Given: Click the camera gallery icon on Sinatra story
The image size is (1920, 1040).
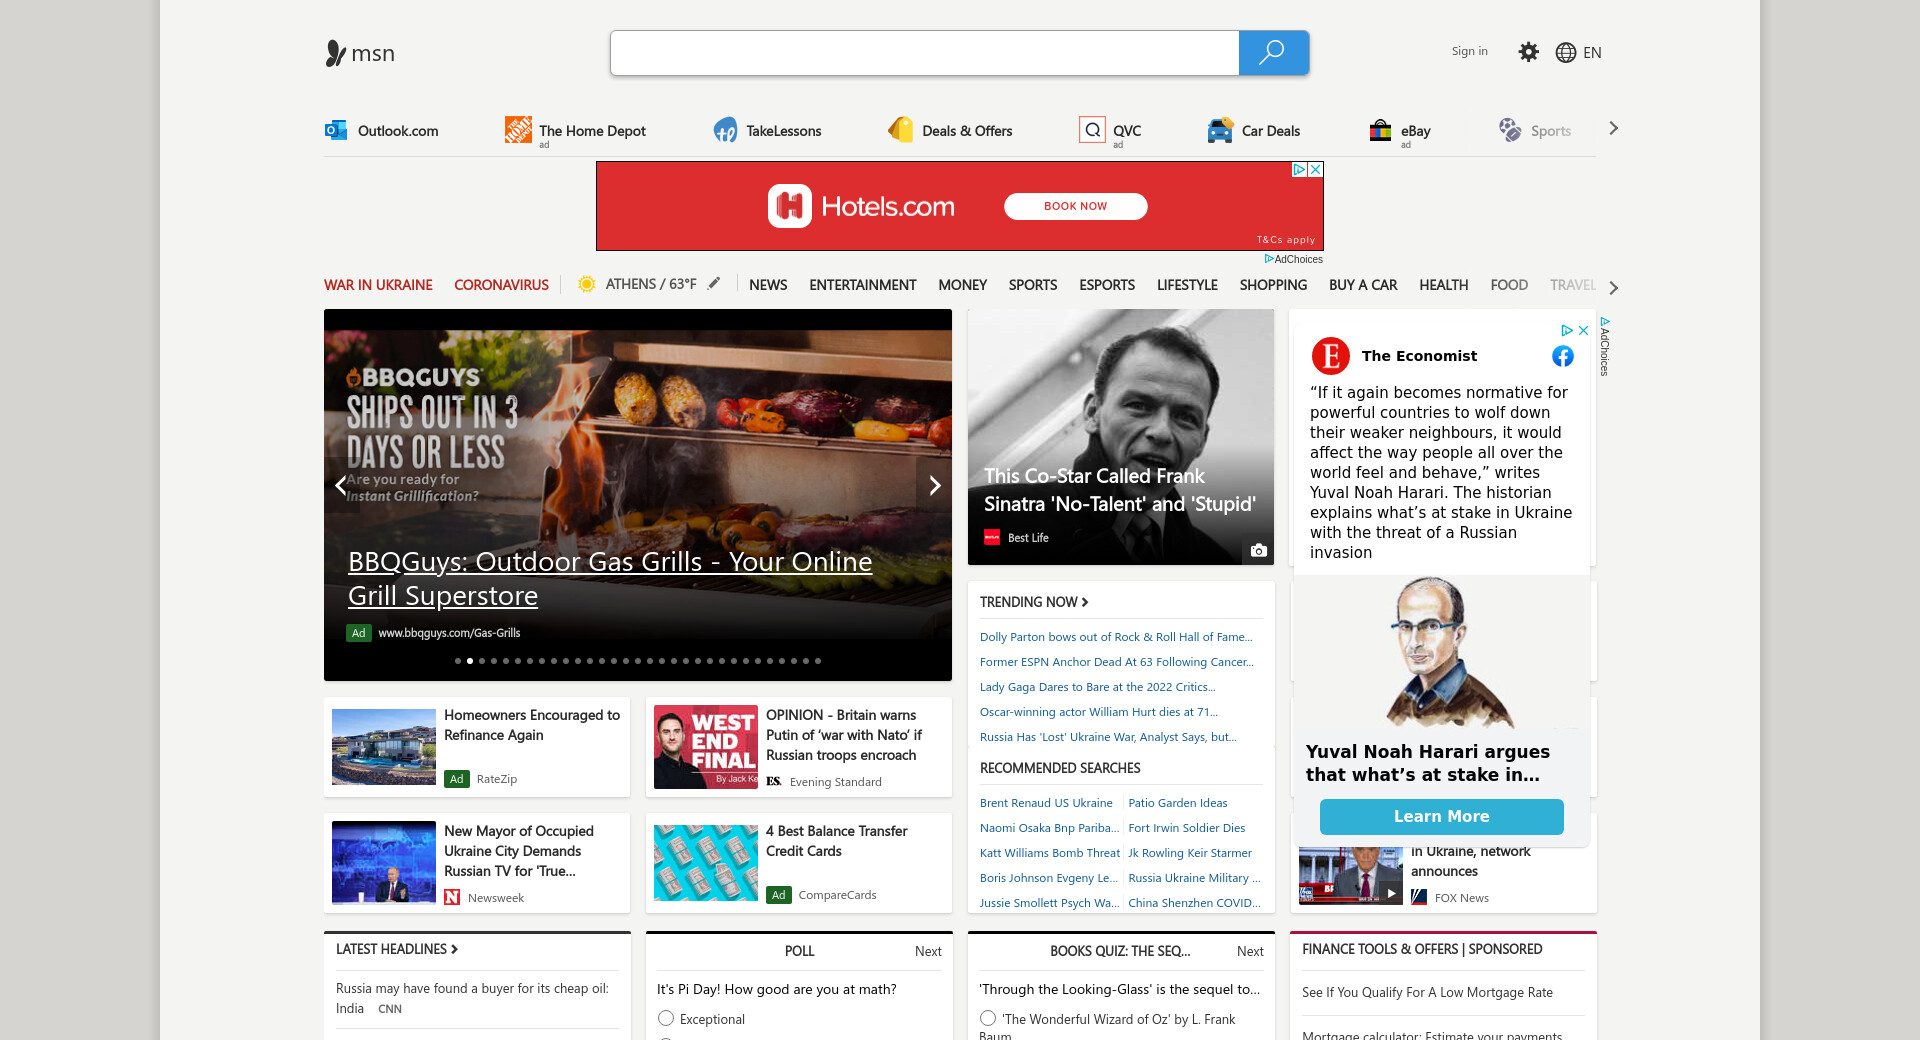Looking at the screenshot, I should [1258, 550].
